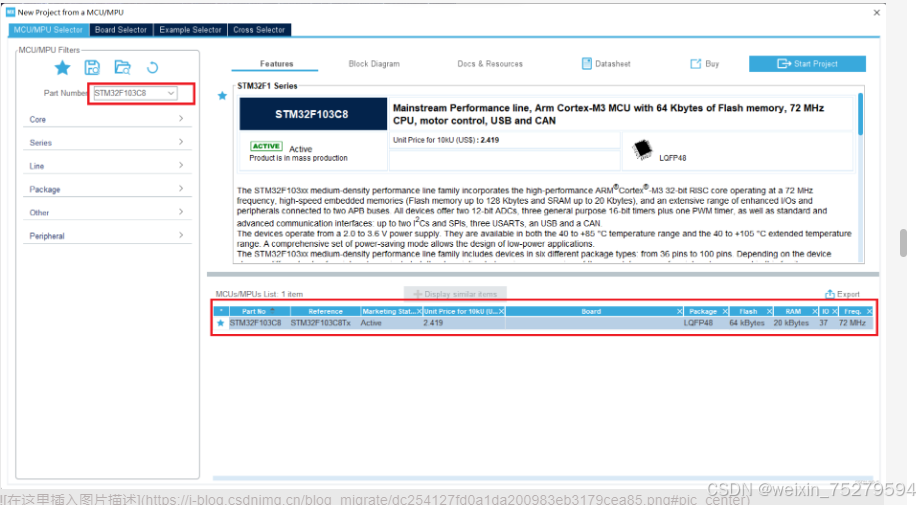Viewport: 920px width, 505px height.
Task: Click the star column header
Action: click(221, 311)
